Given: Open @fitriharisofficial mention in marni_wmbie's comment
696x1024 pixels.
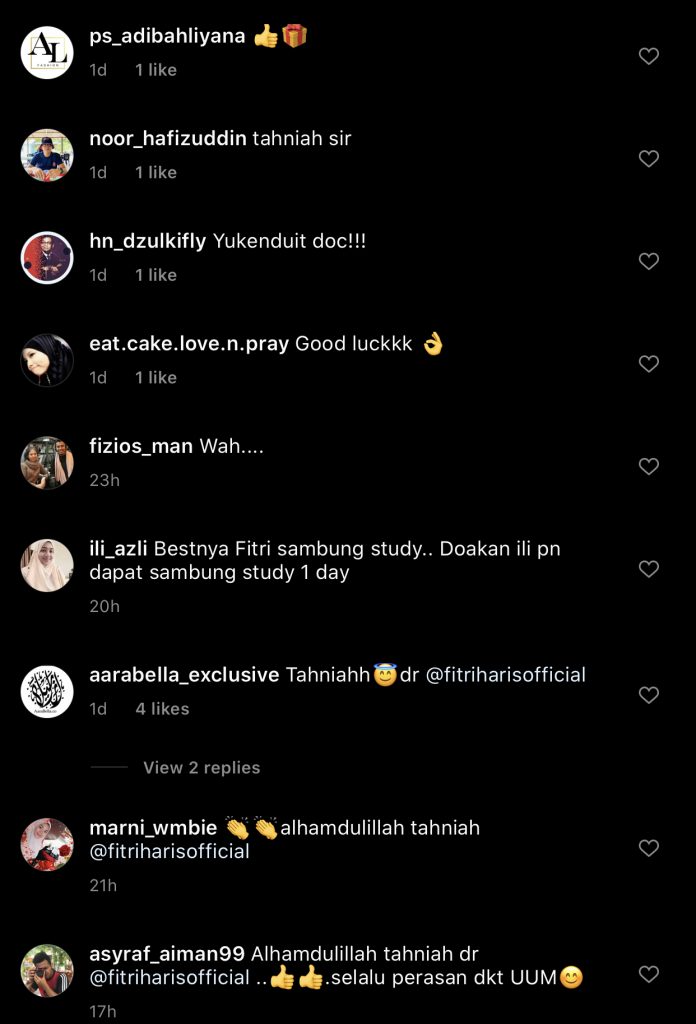Looking at the screenshot, I should coord(169,852).
